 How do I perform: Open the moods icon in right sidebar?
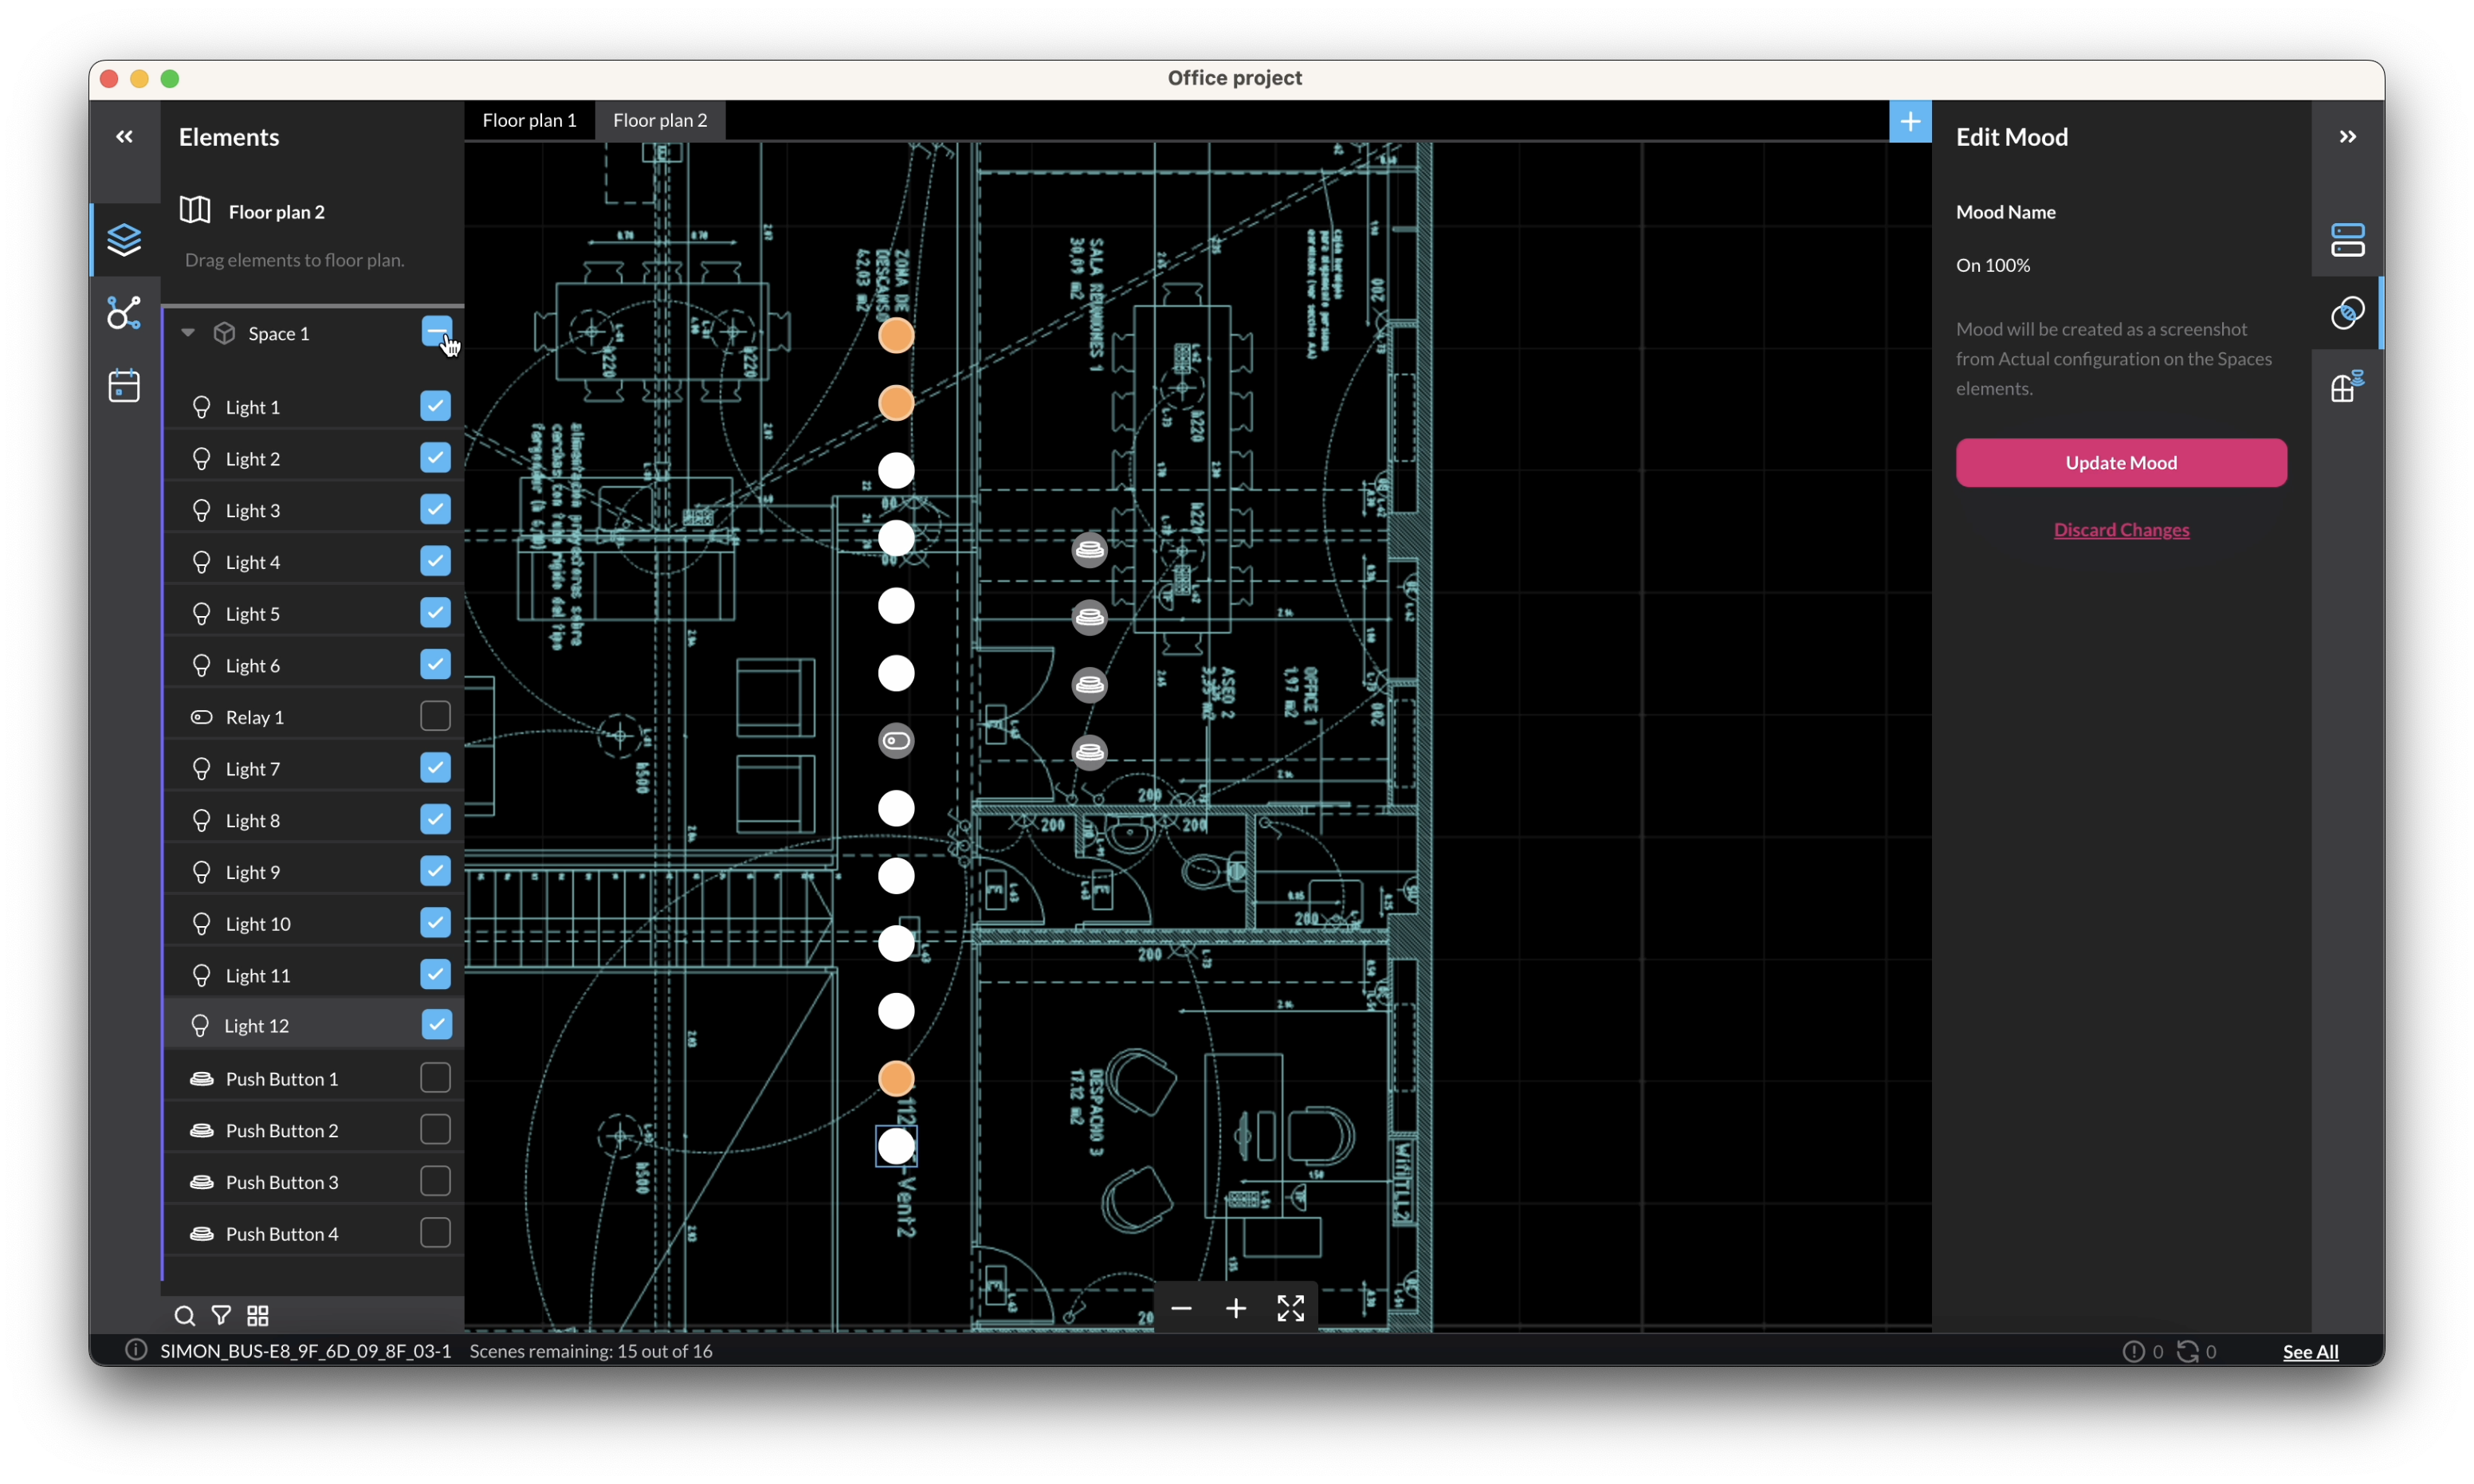pyautogui.click(x=2347, y=313)
